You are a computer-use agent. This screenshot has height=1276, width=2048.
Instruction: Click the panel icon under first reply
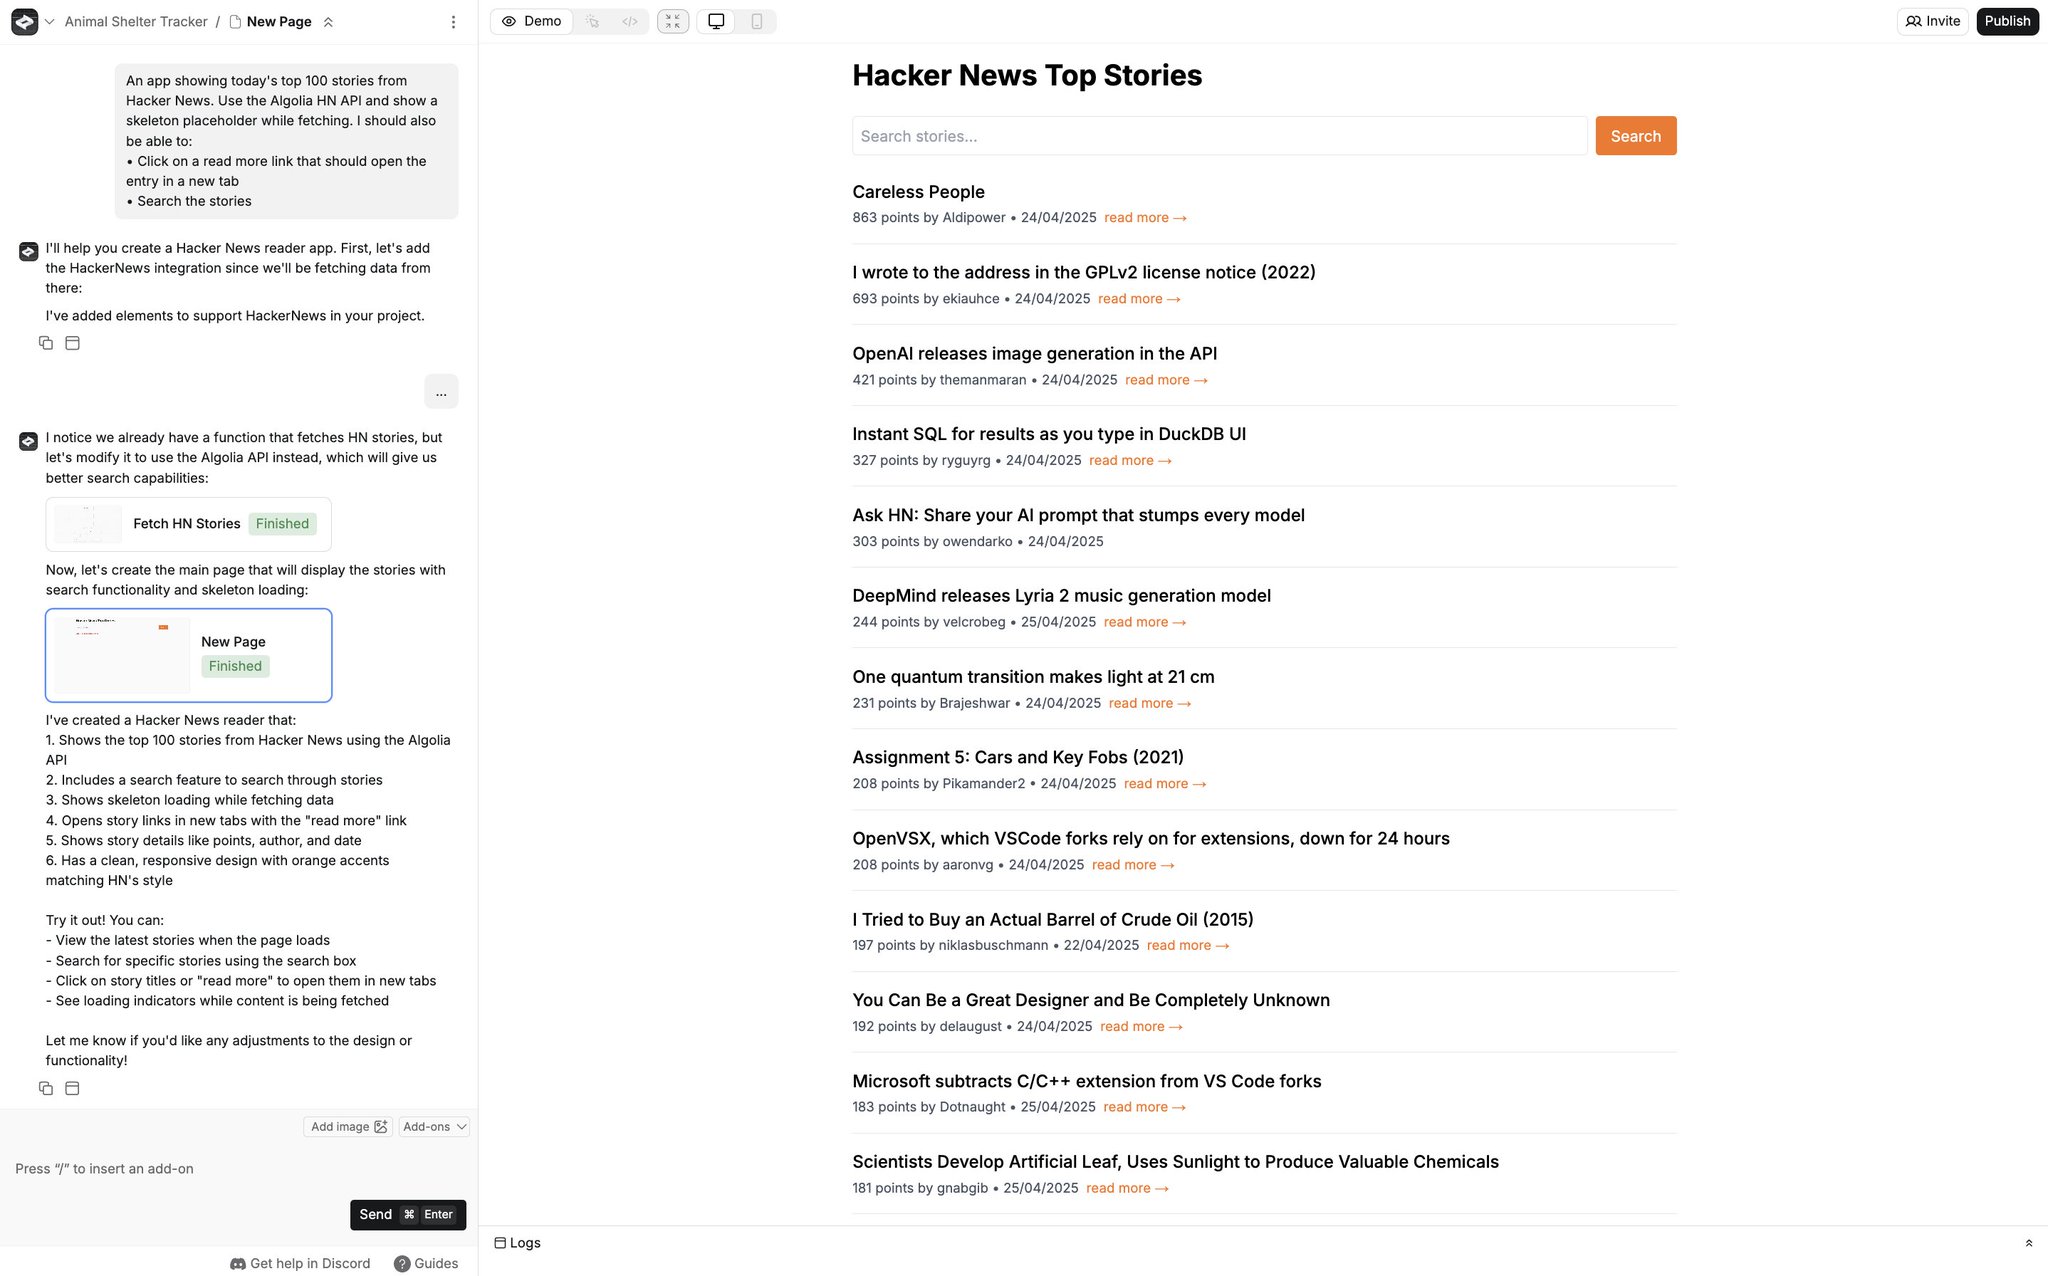(72, 343)
